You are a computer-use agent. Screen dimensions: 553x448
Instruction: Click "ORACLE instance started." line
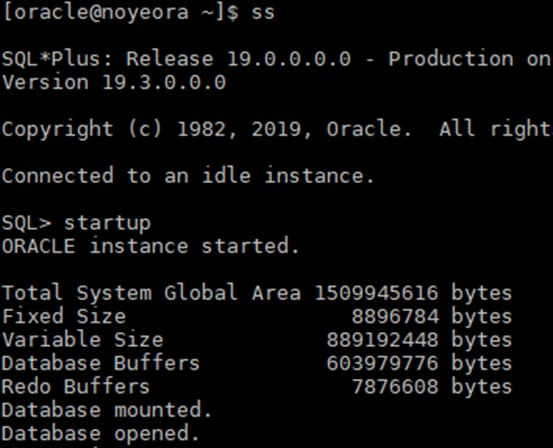tap(151, 246)
